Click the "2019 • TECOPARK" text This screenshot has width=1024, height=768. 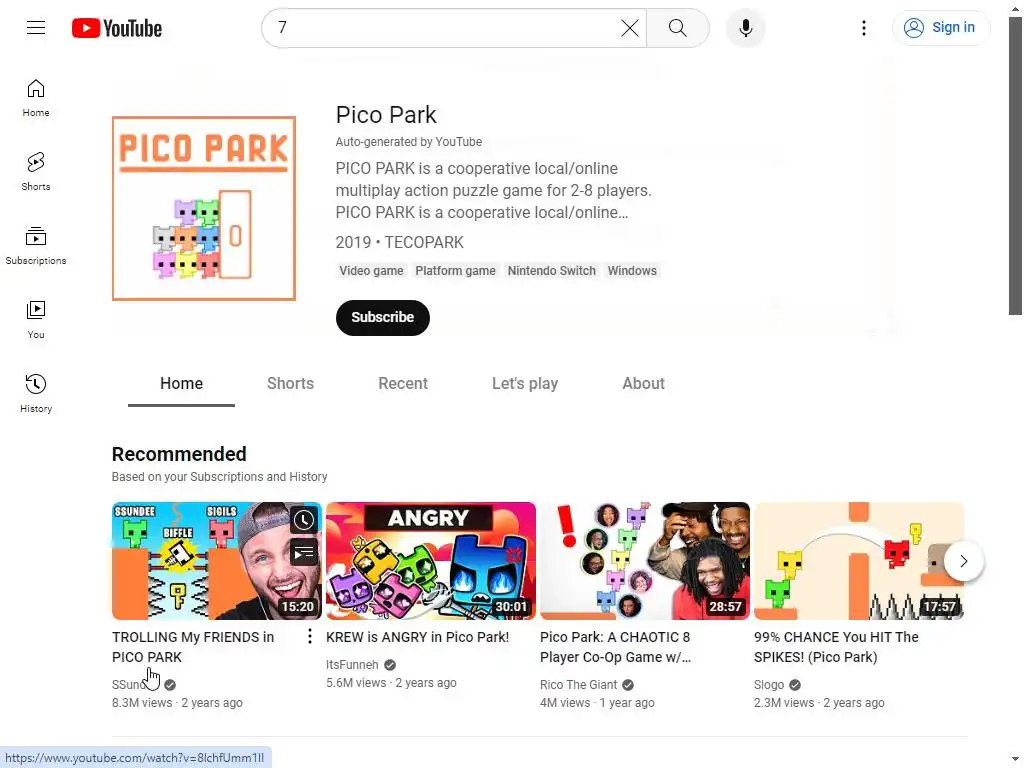coord(400,242)
